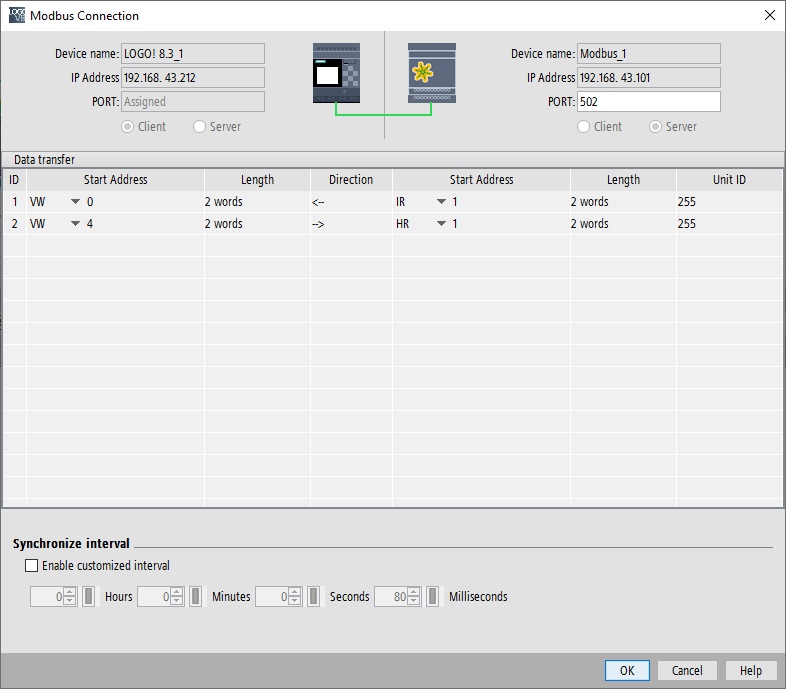
Task: Select Server radio for LOGO! device
Action: 200,126
